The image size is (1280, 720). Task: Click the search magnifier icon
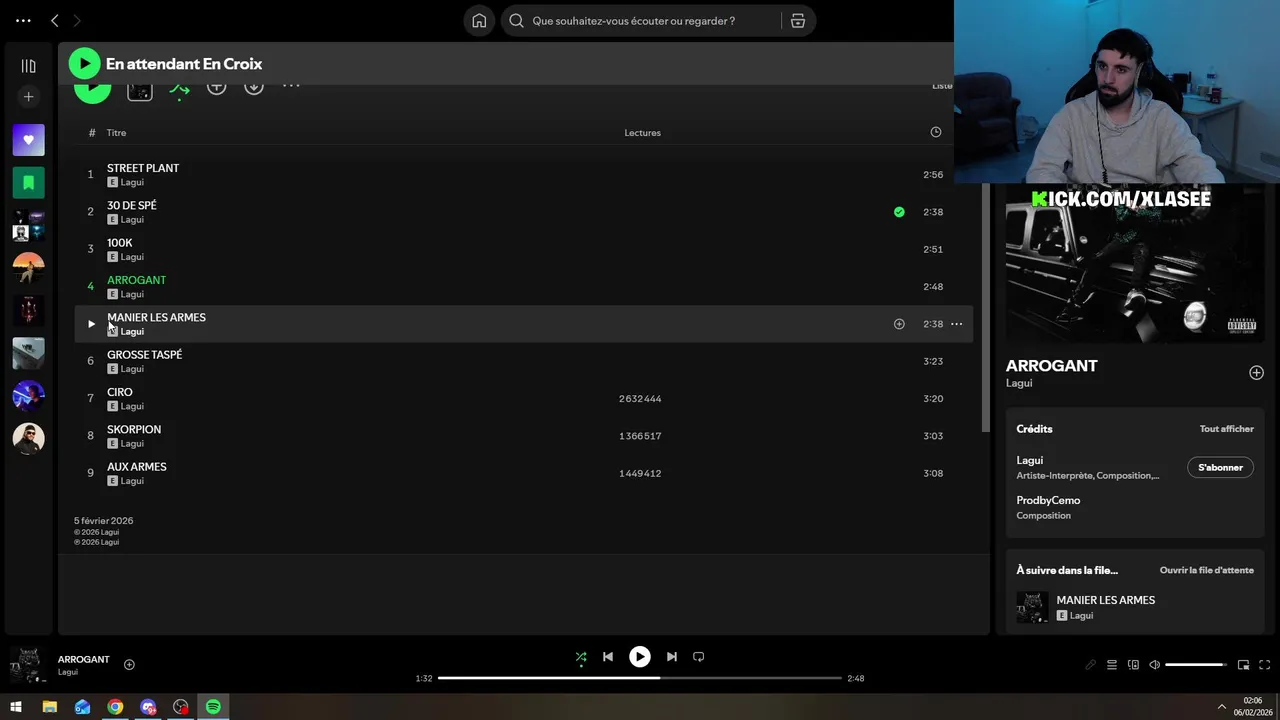pos(516,21)
